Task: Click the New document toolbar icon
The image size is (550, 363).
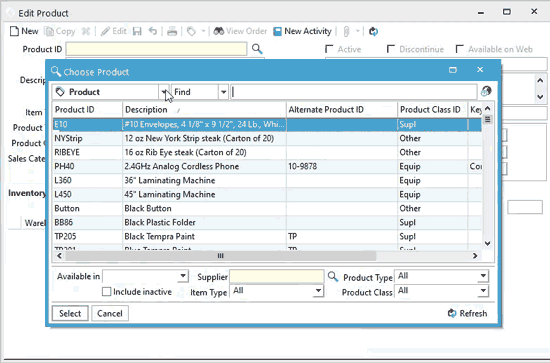Action: click(14, 31)
